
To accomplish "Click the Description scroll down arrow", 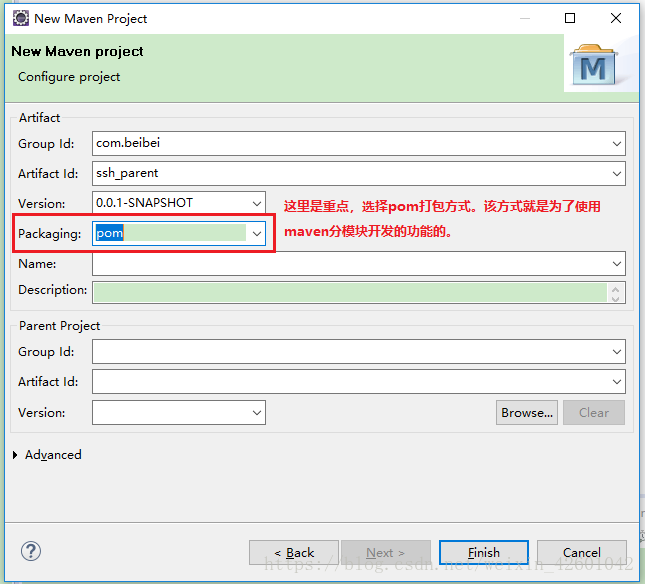I will click(x=615, y=299).
